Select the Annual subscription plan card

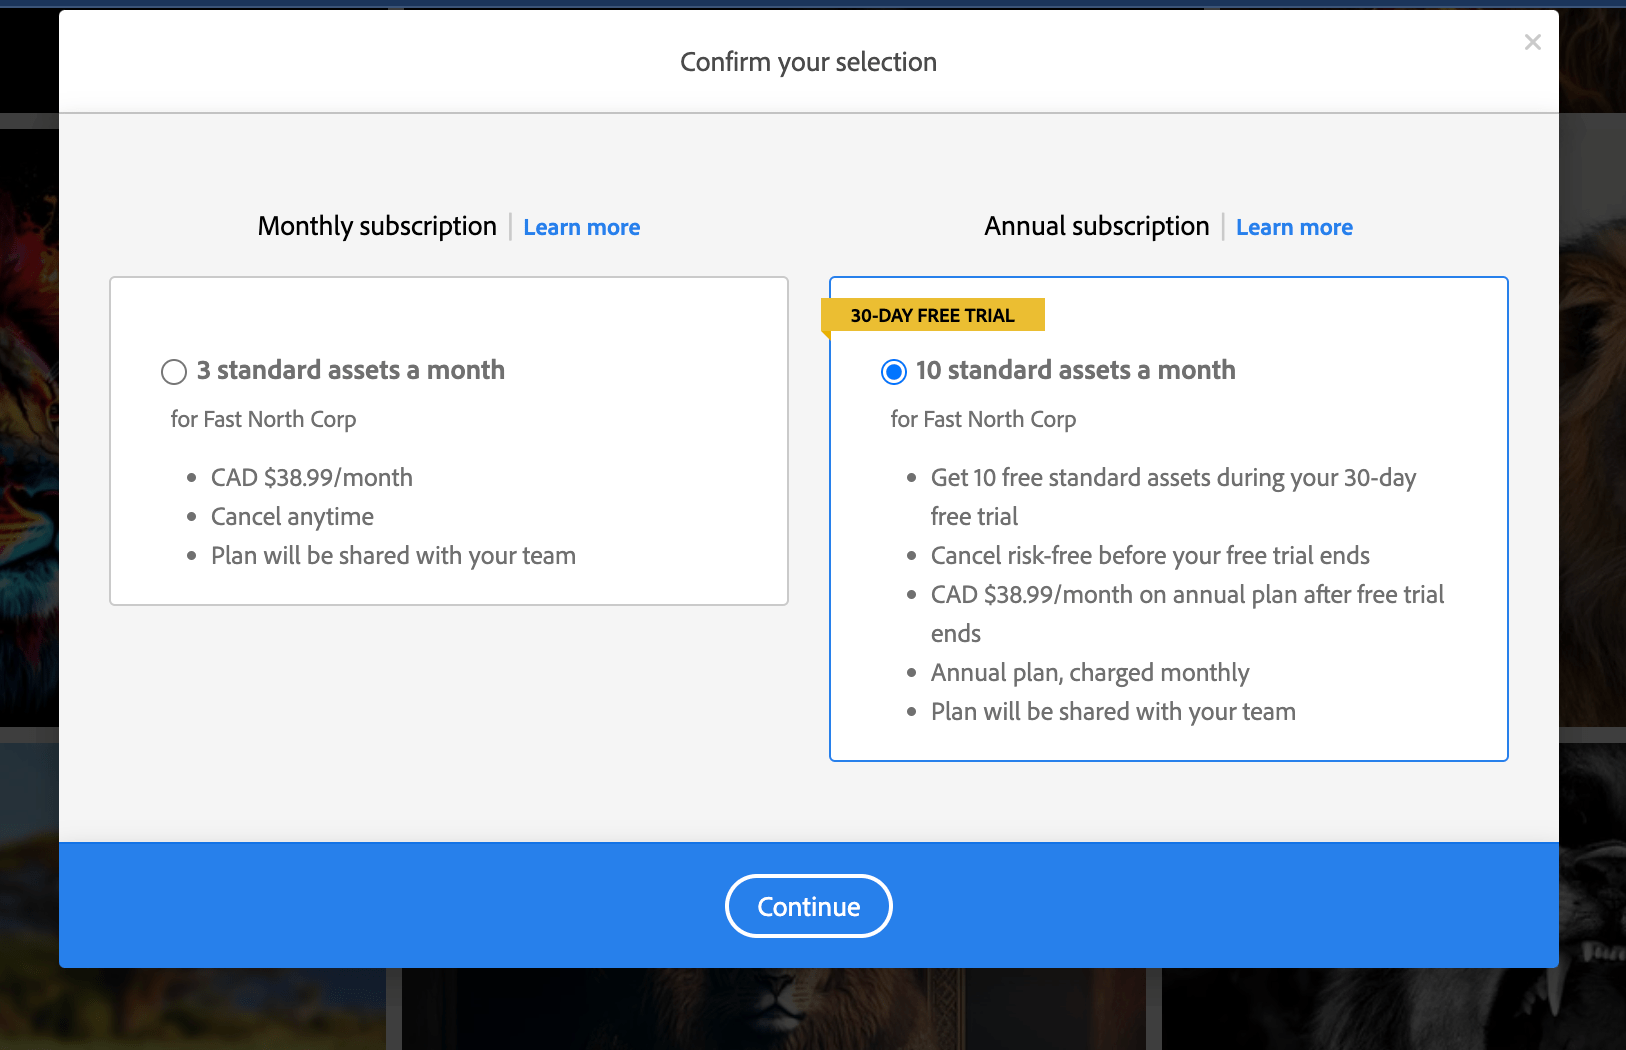[x=1168, y=517]
